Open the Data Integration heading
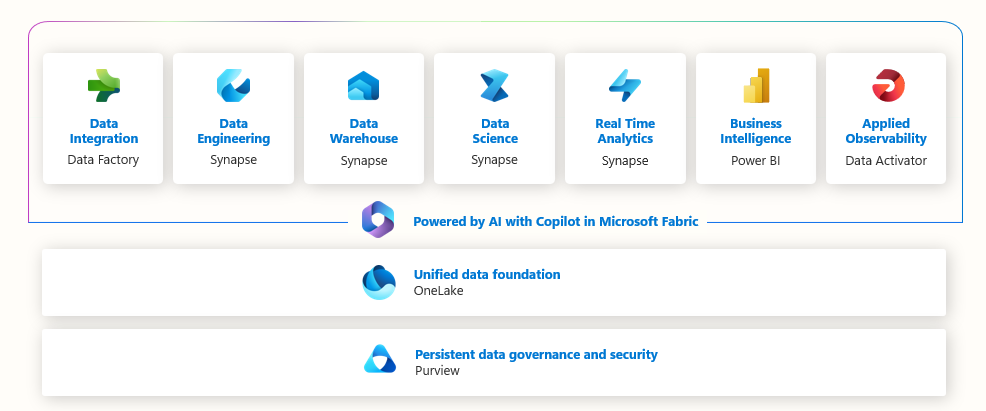986x411 pixels. coord(104,131)
